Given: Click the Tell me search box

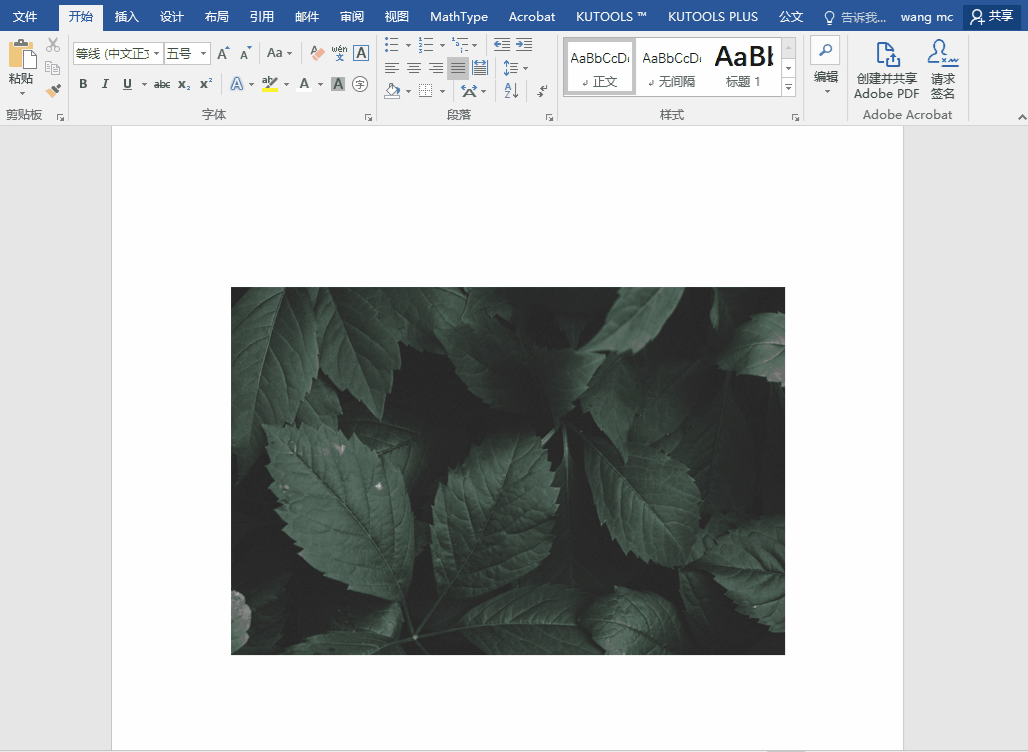Looking at the screenshot, I should pos(855,17).
